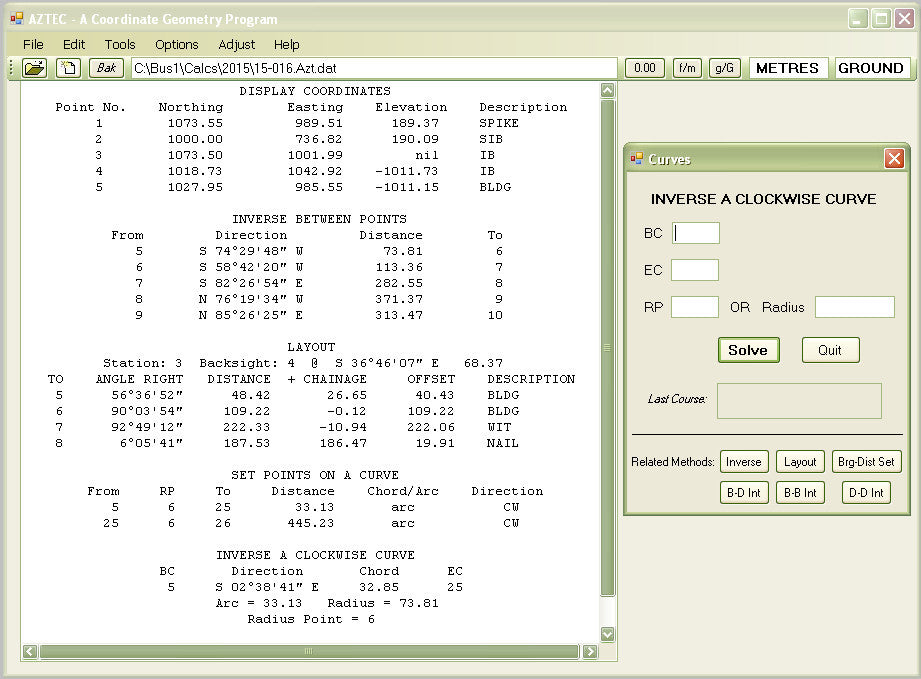921x679 pixels.
Task: Toggle the f/m feet-metres unit button
Action: (x=687, y=68)
